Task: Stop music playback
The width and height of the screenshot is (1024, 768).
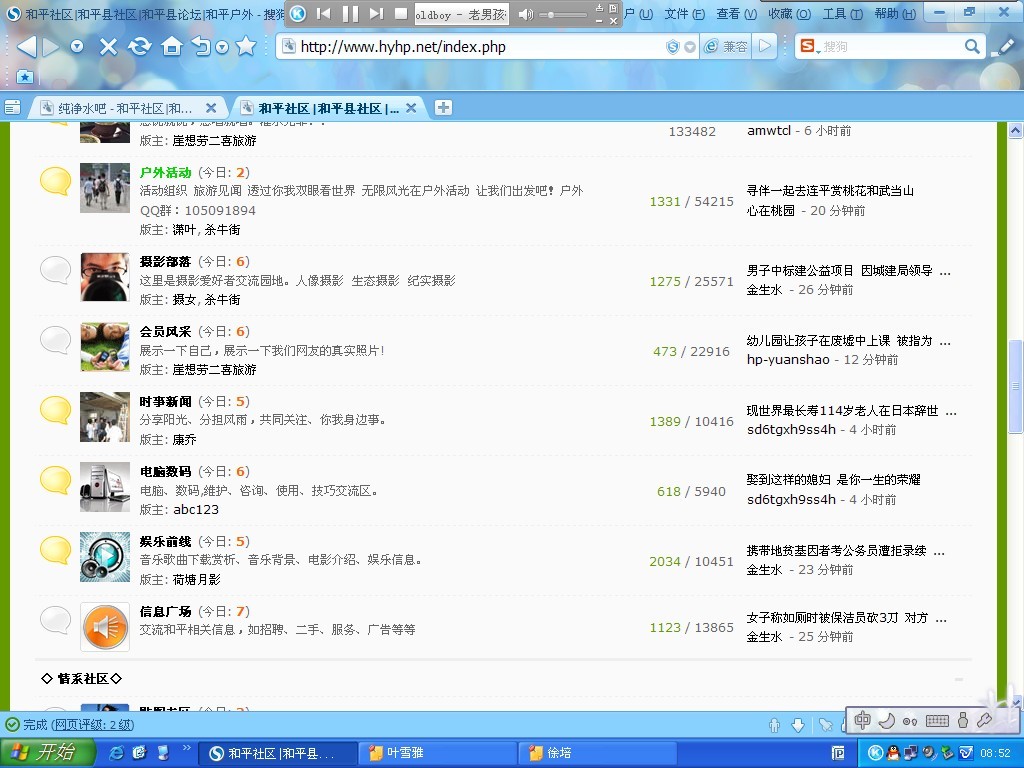Action: (x=402, y=14)
